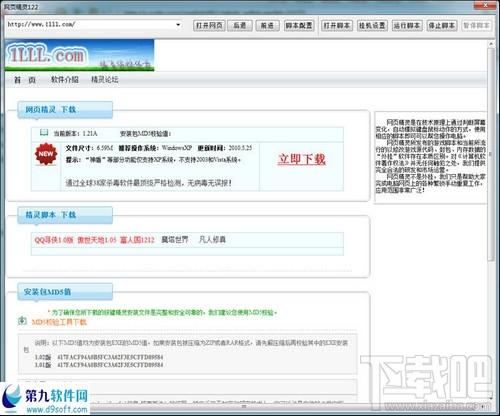Open 挂机设置 settings
Image resolution: width=500 pixels, height=416 pixels.
372,25
